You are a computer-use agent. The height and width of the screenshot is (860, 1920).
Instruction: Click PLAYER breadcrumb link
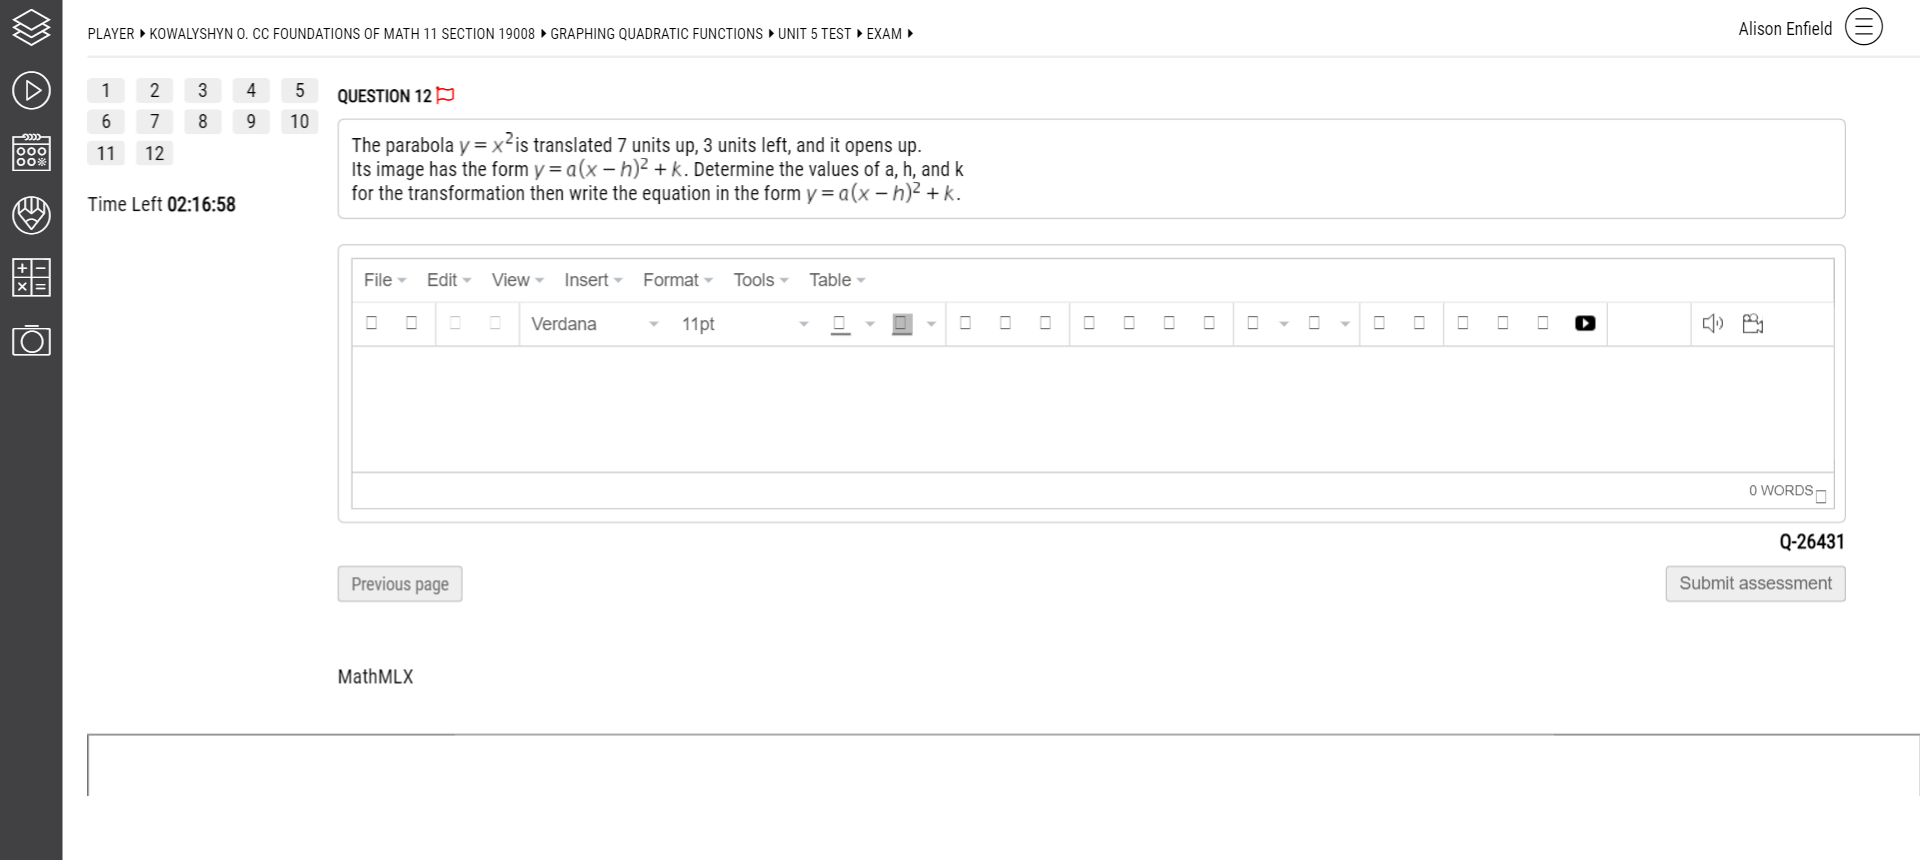coord(111,34)
